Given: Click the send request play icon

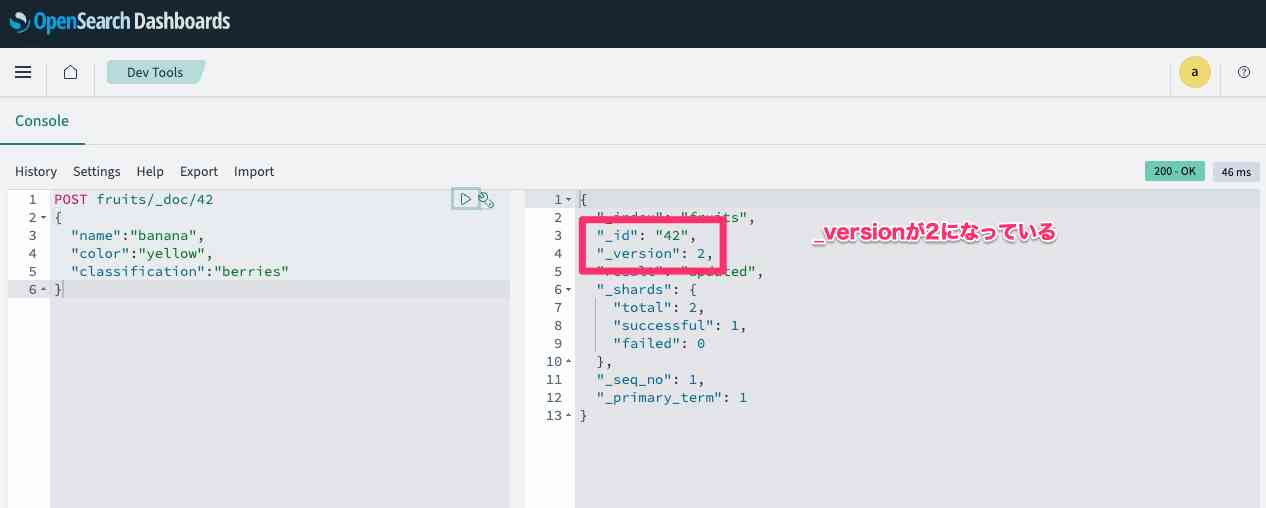Looking at the screenshot, I should [465, 200].
